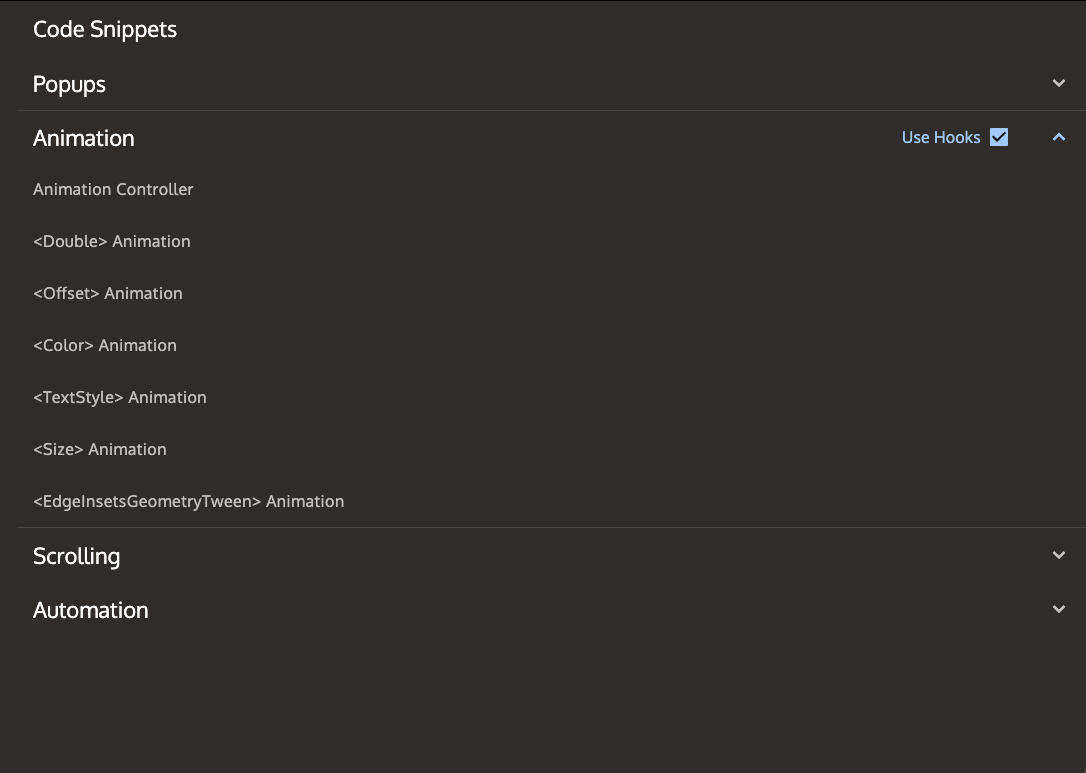Expand the Popups section chevron

1058,84
